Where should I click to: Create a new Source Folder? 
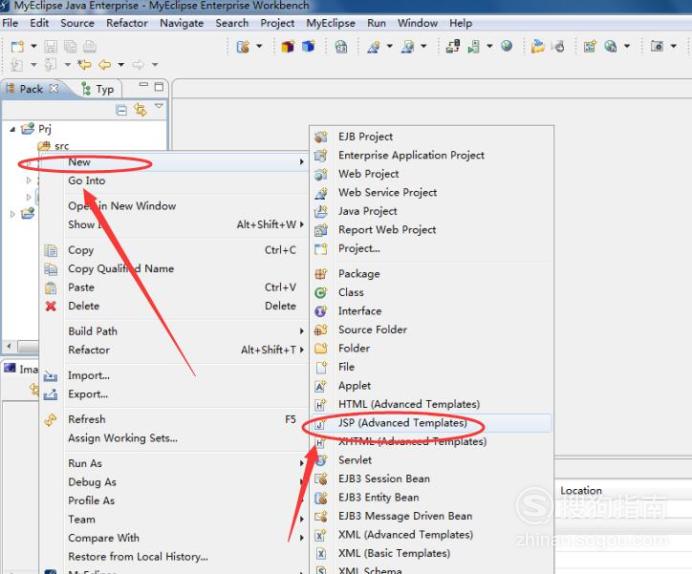(432, 330)
